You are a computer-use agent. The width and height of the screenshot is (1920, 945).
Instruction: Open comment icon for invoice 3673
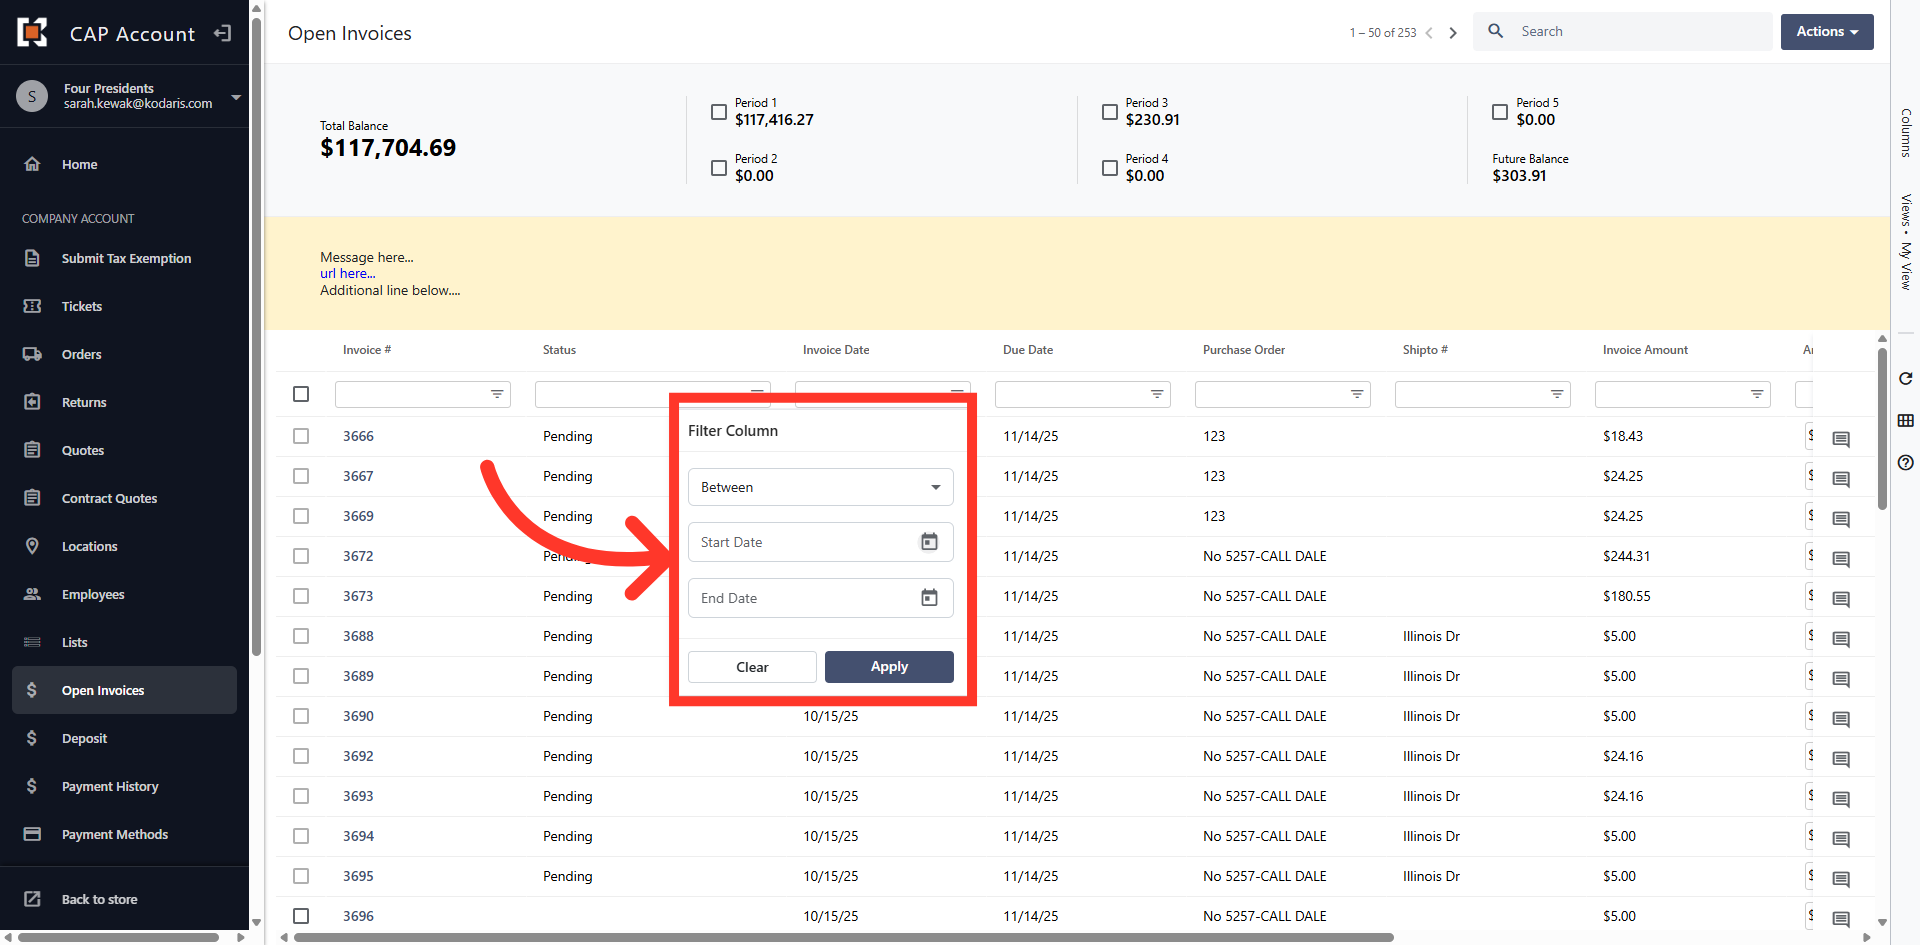(x=1841, y=599)
